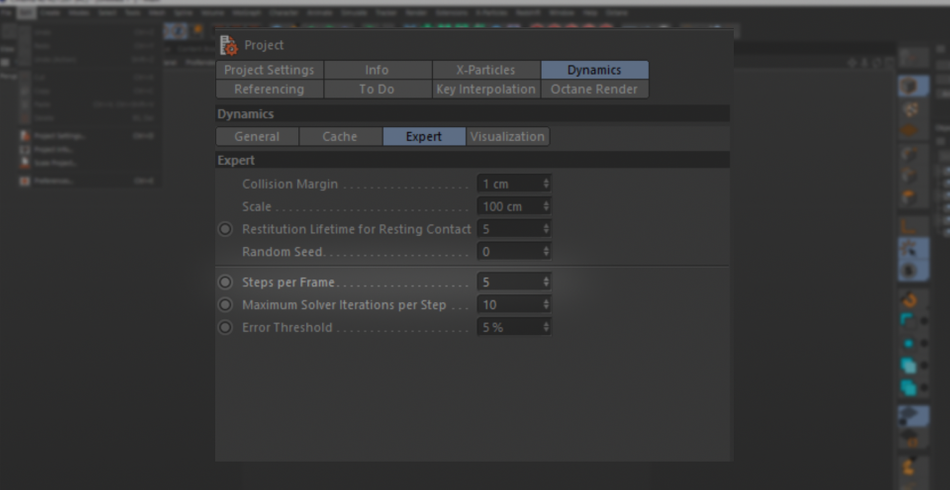950x490 pixels.
Task: Click the Scale spinner arrows
Action: 546,207
